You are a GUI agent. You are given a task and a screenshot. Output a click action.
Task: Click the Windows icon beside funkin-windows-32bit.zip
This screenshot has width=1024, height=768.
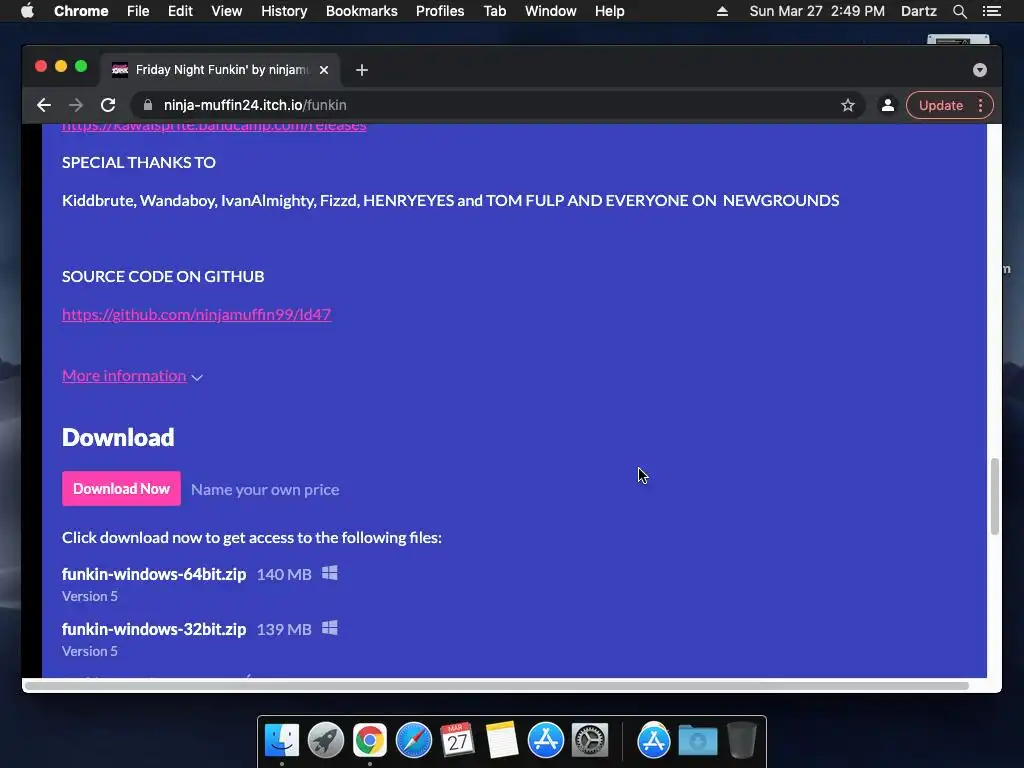[330, 628]
